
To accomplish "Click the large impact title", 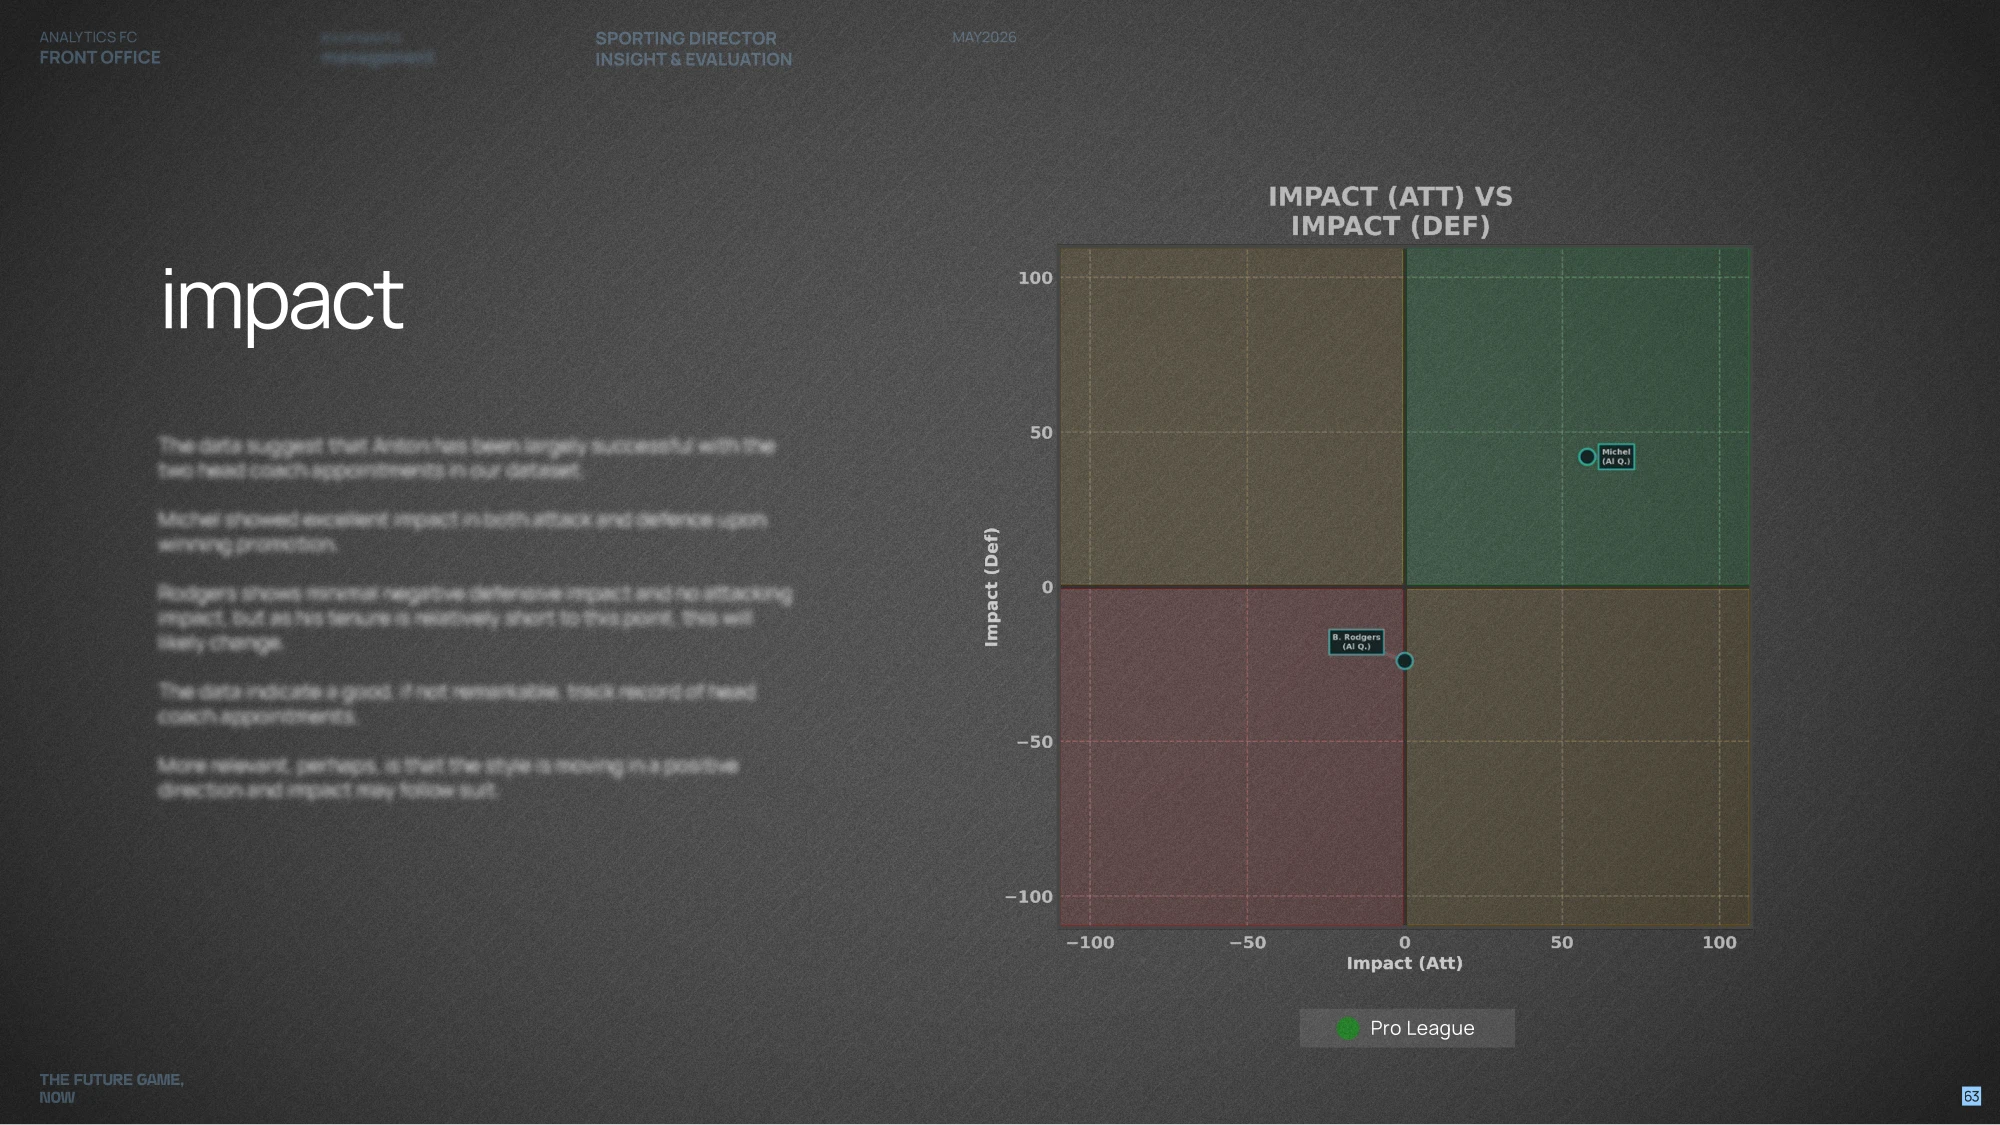I will click(x=282, y=303).
